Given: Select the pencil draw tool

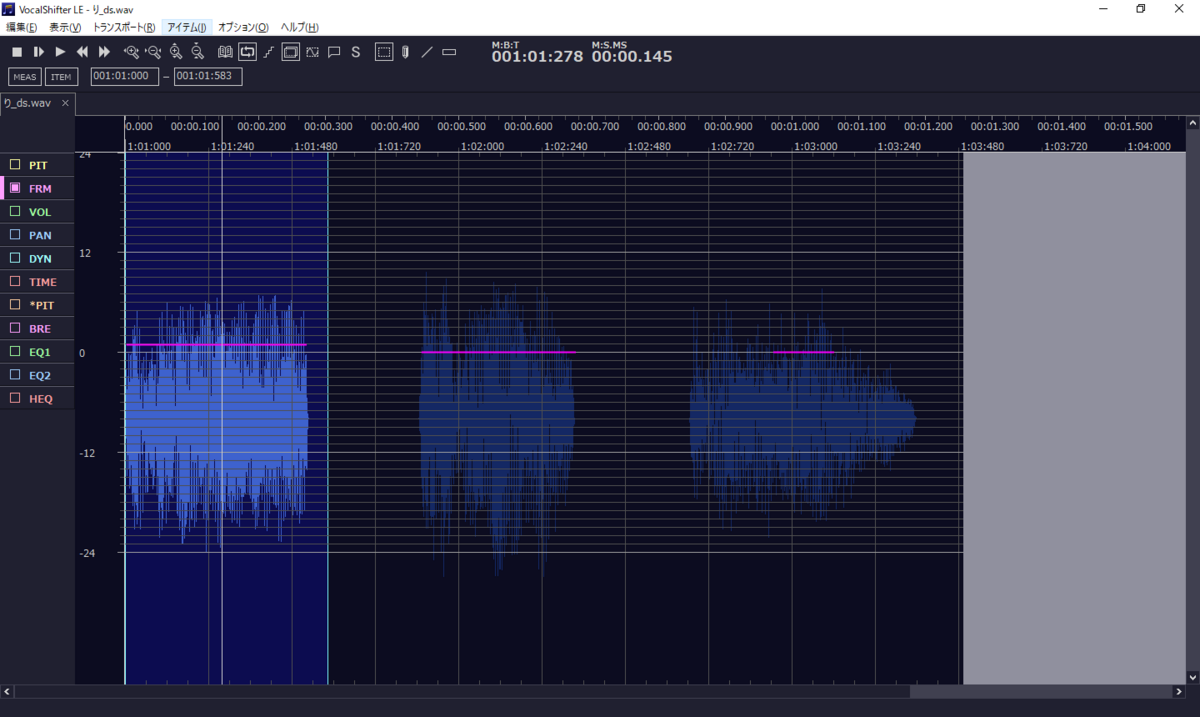Looking at the screenshot, I should coord(405,52).
